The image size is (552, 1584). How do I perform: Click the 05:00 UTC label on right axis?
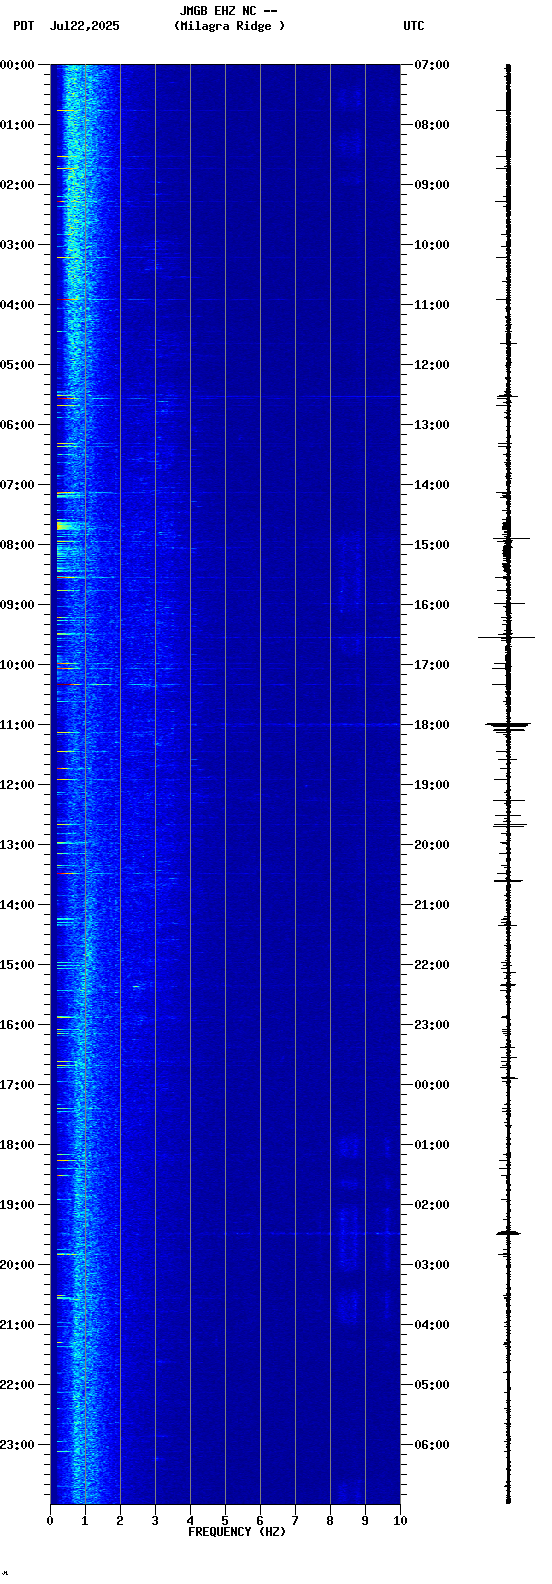(432, 1385)
